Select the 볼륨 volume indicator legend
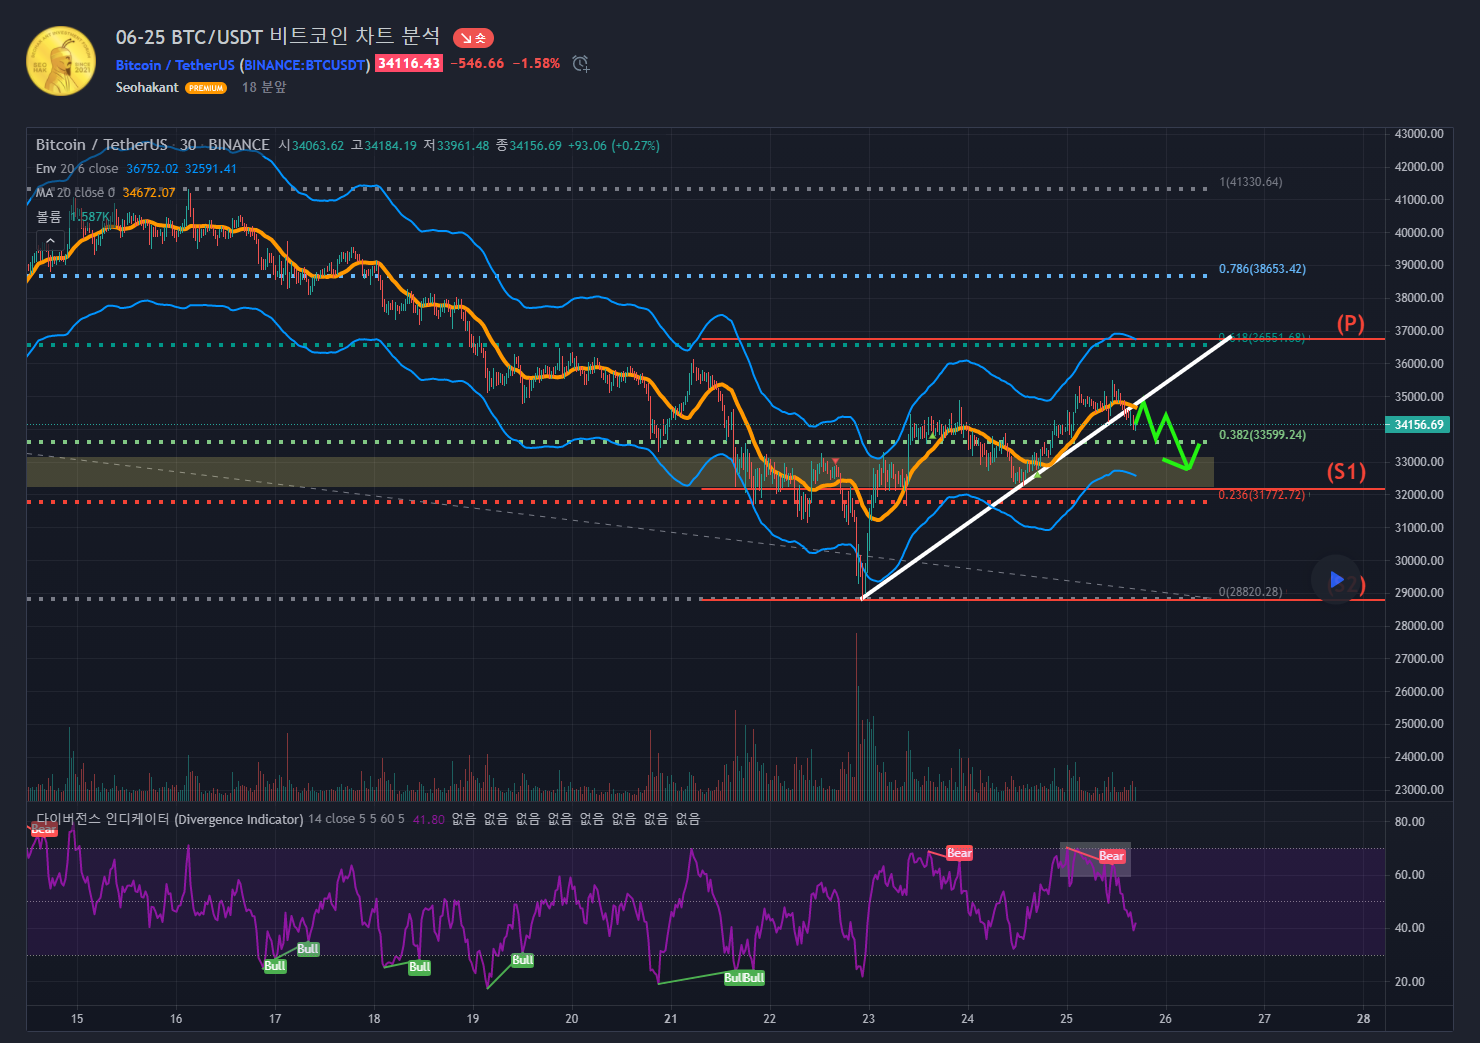Screen dimensions: 1480x1043 (49, 217)
